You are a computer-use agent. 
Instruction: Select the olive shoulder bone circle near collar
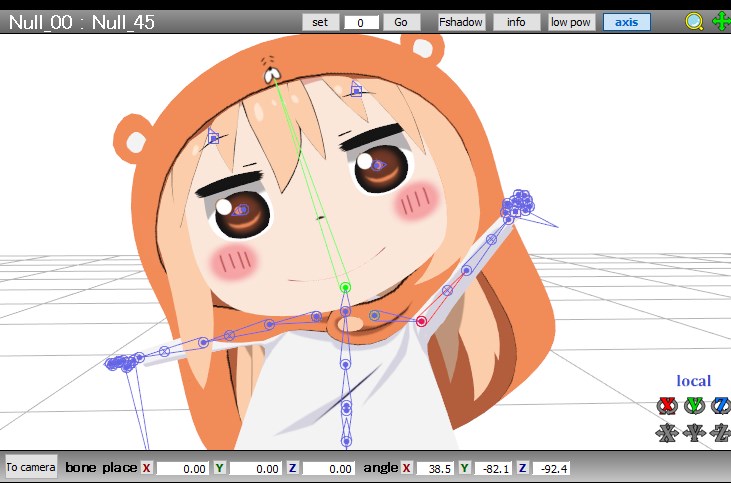click(374, 316)
